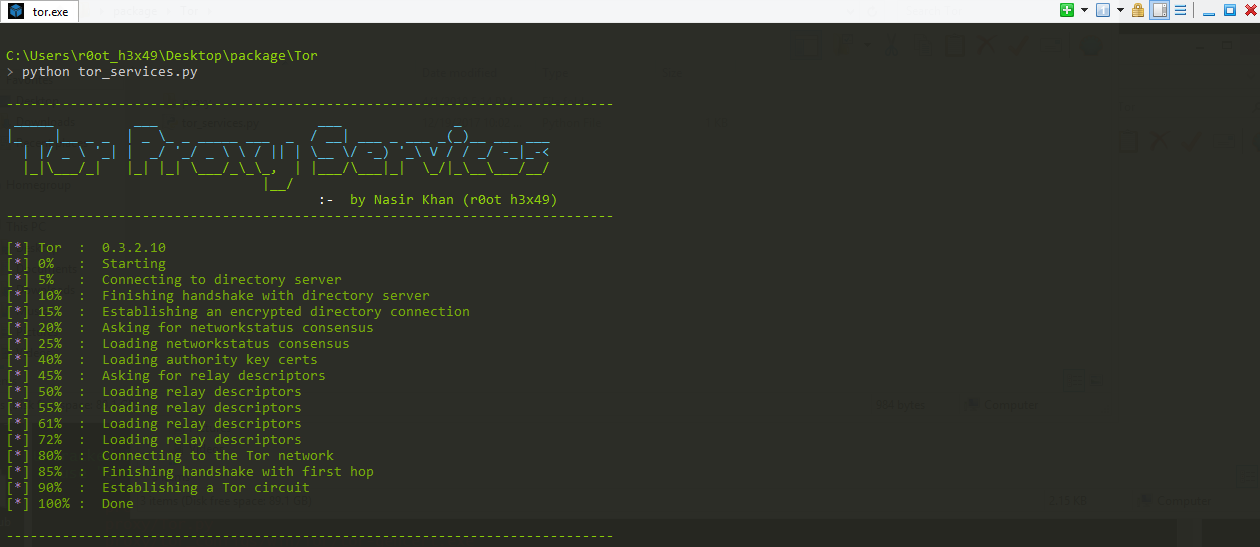
Task: Click the 'Connecting to directory server' line
Action: [x=174, y=280]
